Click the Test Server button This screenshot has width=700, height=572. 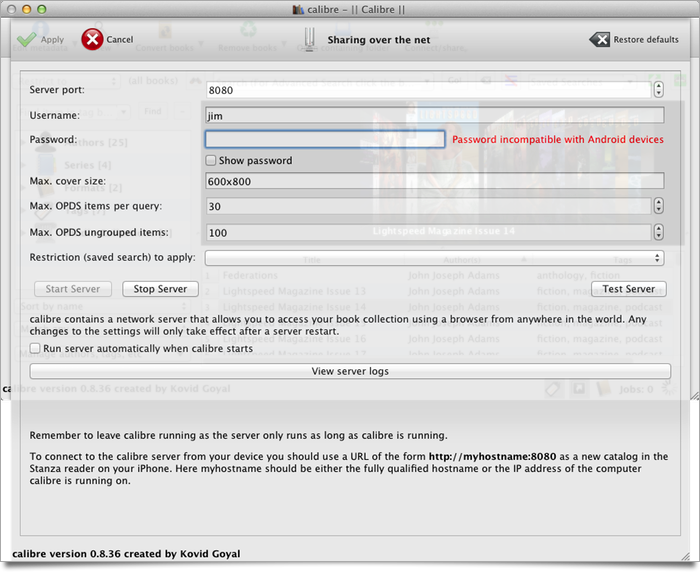tap(629, 289)
